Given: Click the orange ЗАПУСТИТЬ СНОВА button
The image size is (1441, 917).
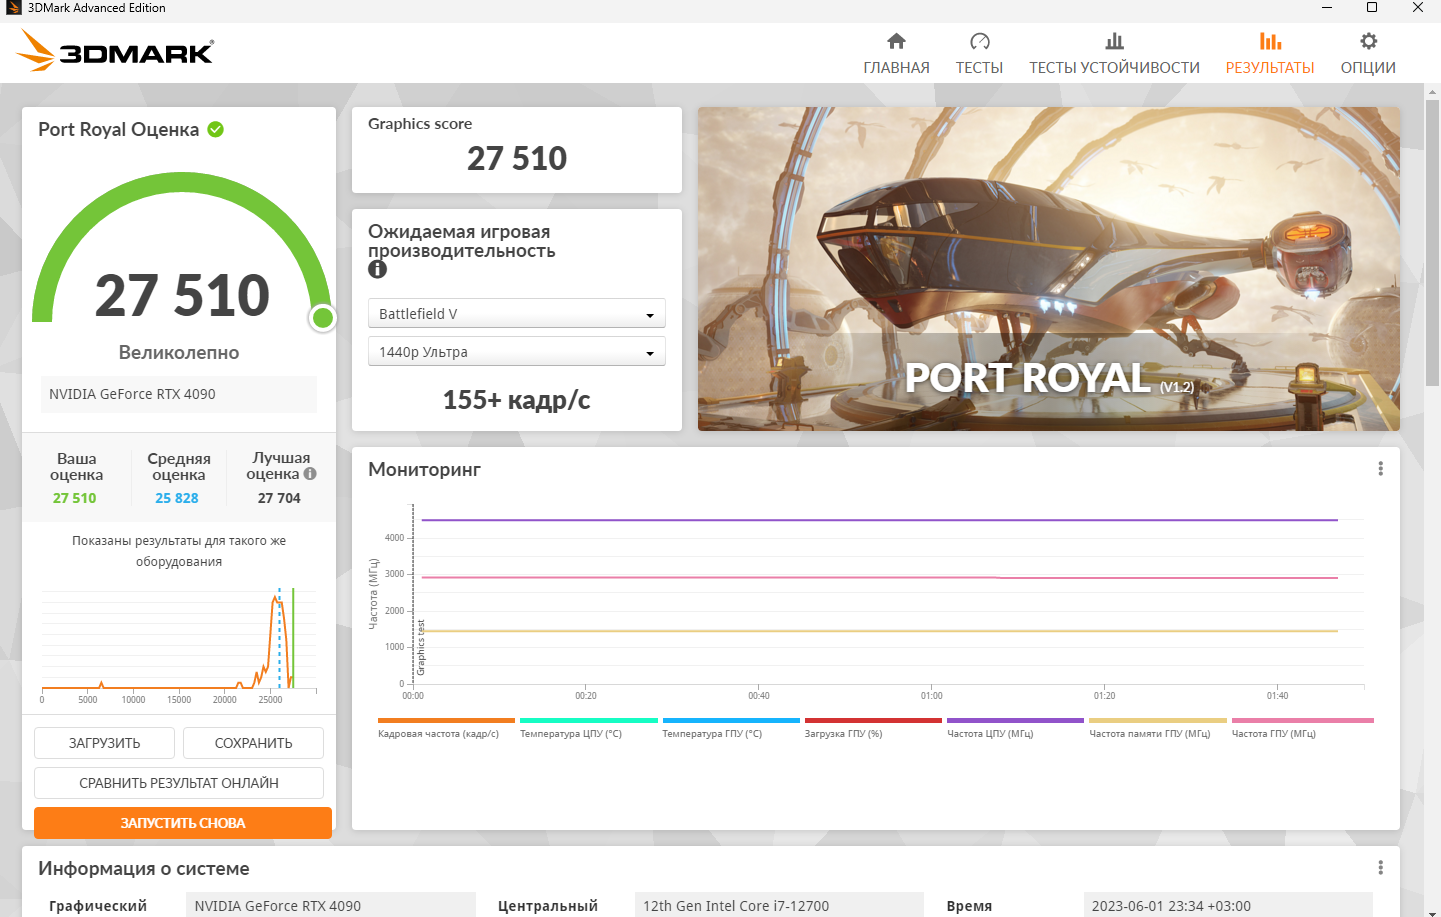Looking at the screenshot, I should tap(183, 823).
